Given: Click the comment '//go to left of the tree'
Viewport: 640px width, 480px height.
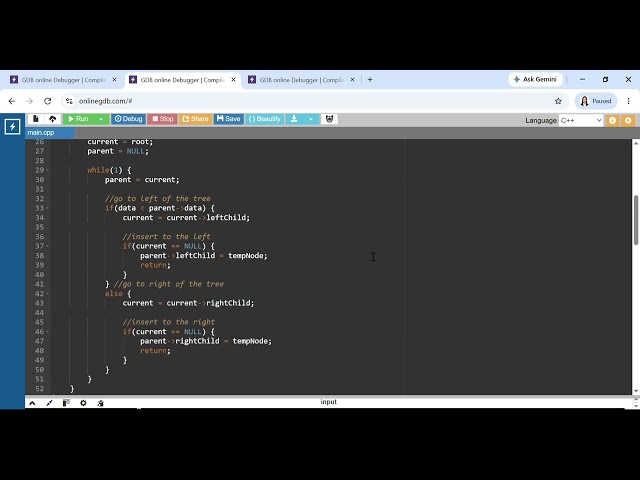Looking at the screenshot, I should (158, 198).
